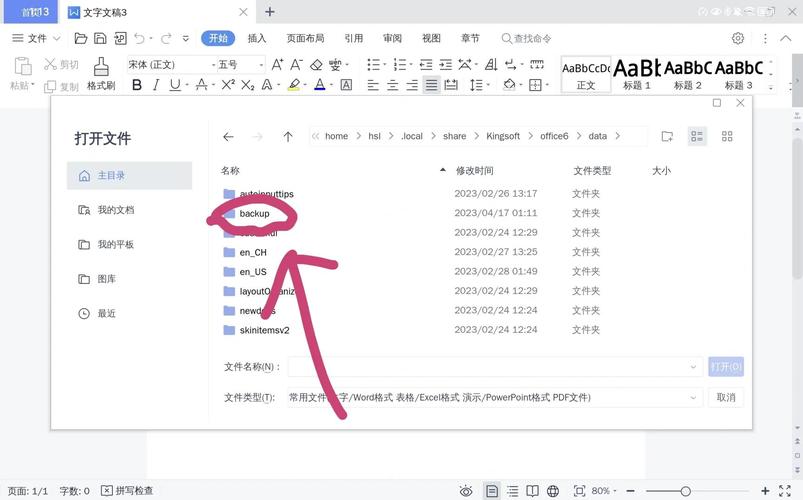Switch dialog to grid icon view
Image resolution: width=803 pixels, height=500 pixels.
click(727, 136)
